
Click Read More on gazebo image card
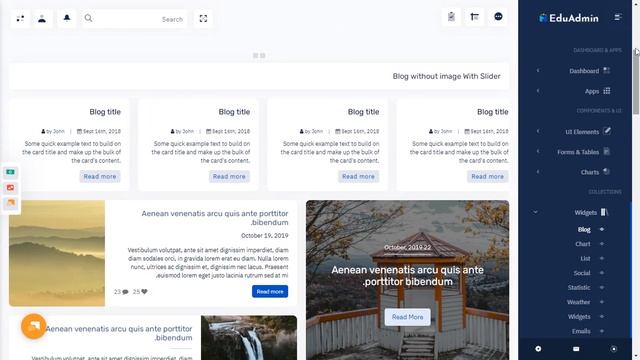pyautogui.click(x=407, y=317)
